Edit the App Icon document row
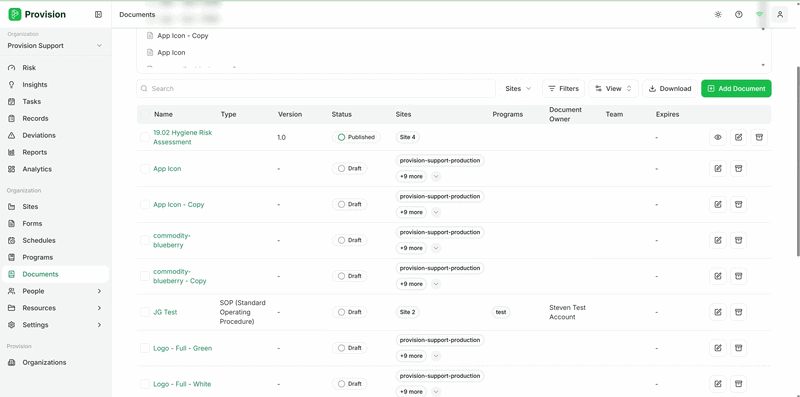 [x=718, y=168]
